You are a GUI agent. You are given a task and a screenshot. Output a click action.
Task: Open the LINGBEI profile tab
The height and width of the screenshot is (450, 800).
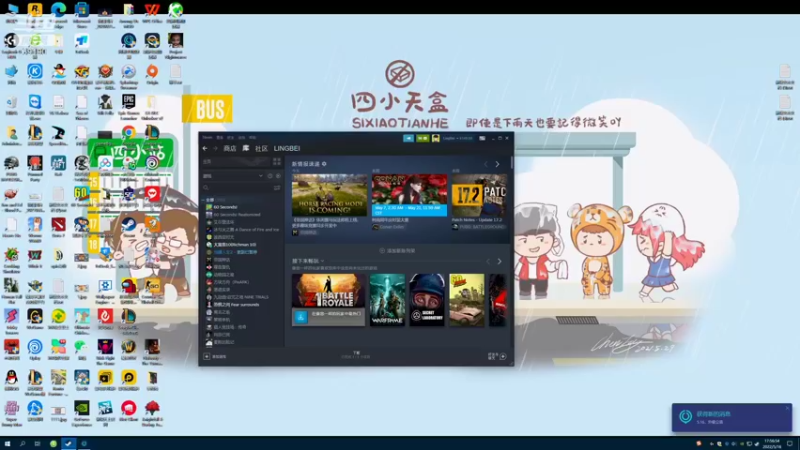coord(287,148)
